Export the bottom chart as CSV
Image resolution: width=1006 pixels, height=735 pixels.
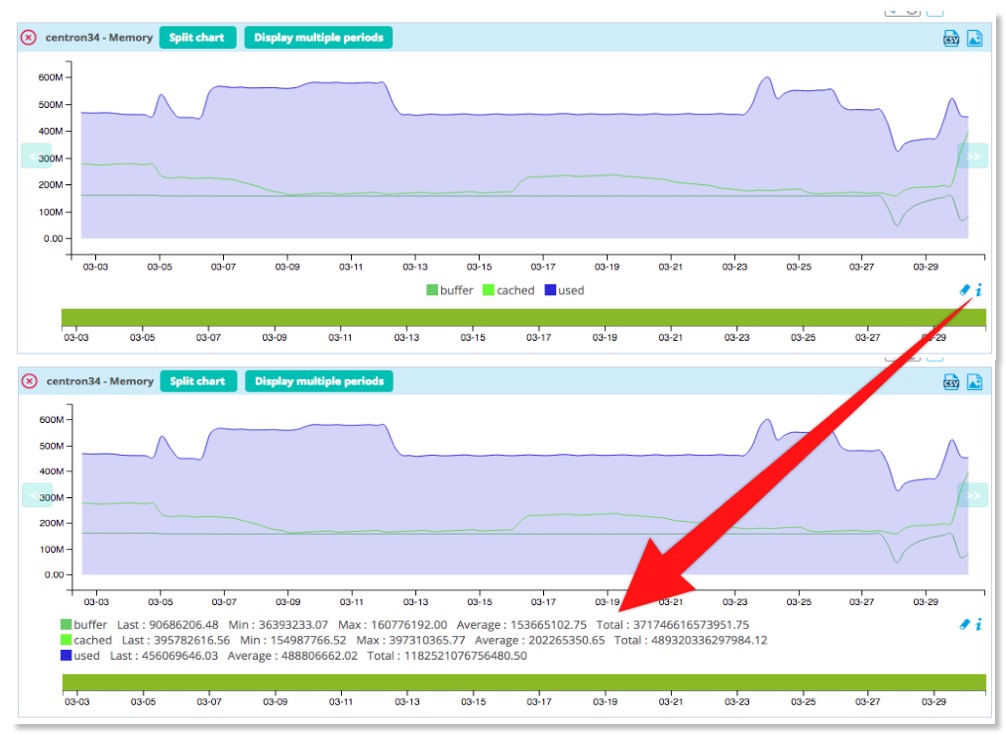951,381
